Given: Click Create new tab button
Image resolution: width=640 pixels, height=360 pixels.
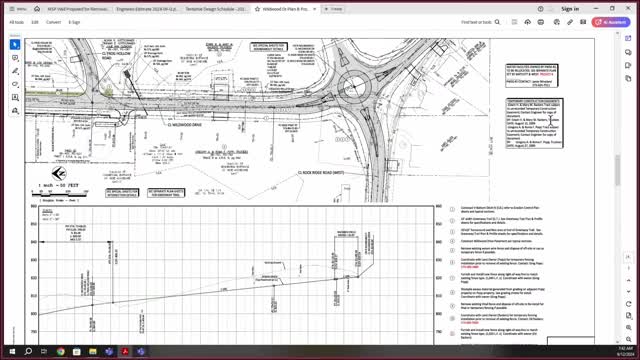Looking at the screenshot, I should click(x=333, y=9).
